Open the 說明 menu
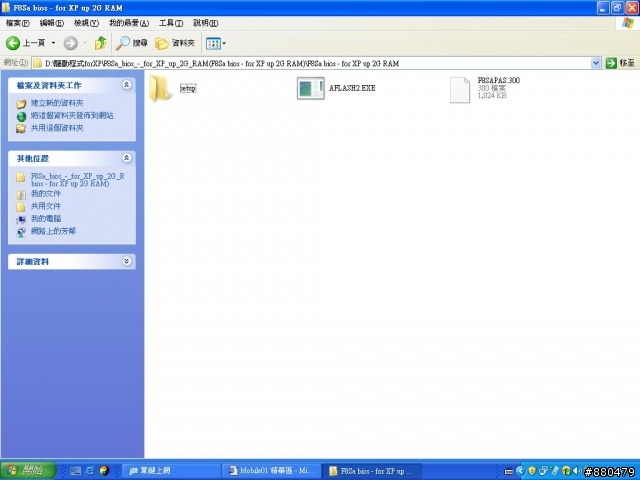Viewport: 640px width, 480px height. click(x=206, y=23)
